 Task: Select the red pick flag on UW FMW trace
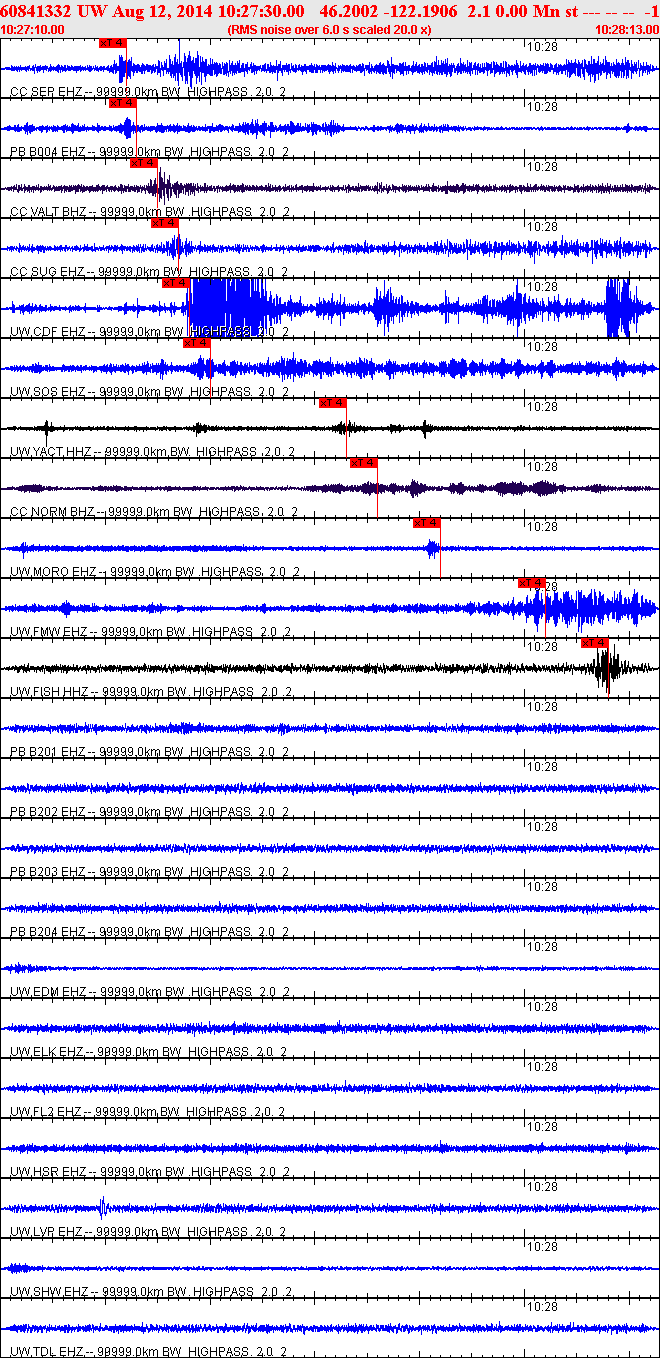[531, 583]
